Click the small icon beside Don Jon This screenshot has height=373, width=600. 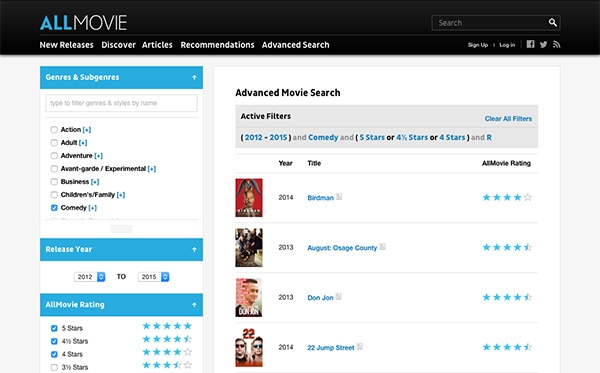pyautogui.click(x=338, y=296)
